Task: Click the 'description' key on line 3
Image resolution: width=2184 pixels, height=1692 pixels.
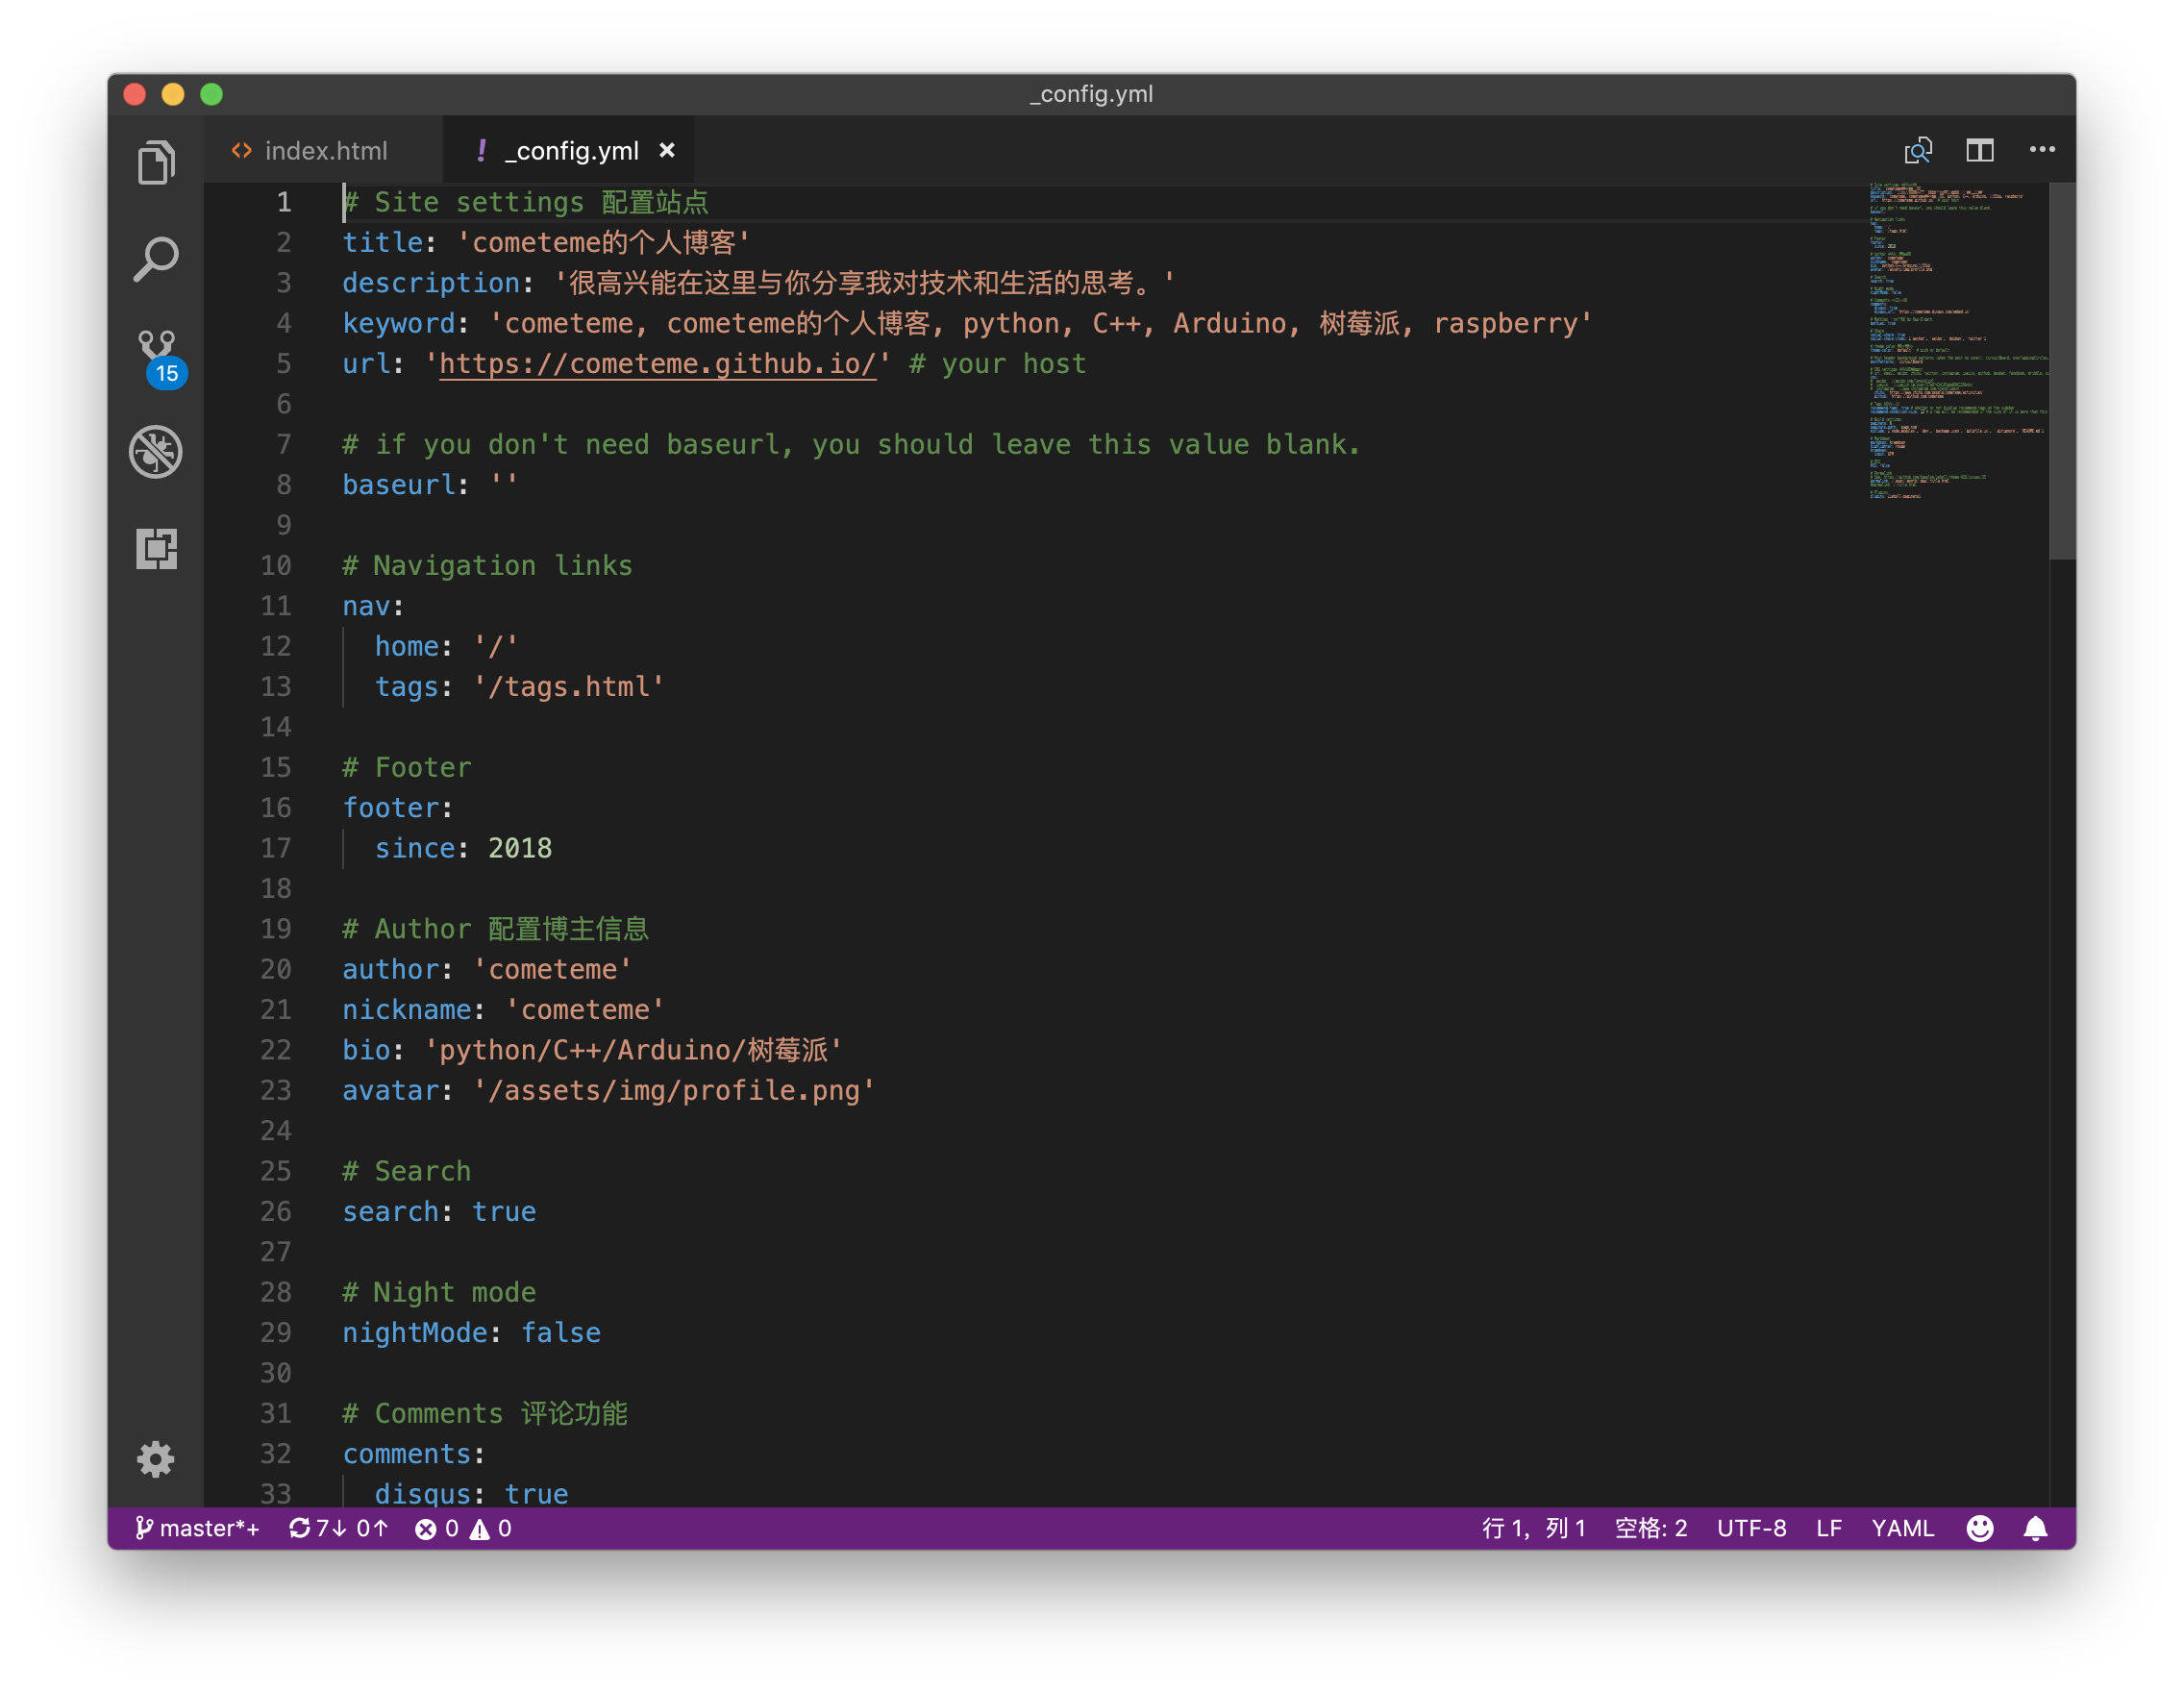Action: (431, 283)
